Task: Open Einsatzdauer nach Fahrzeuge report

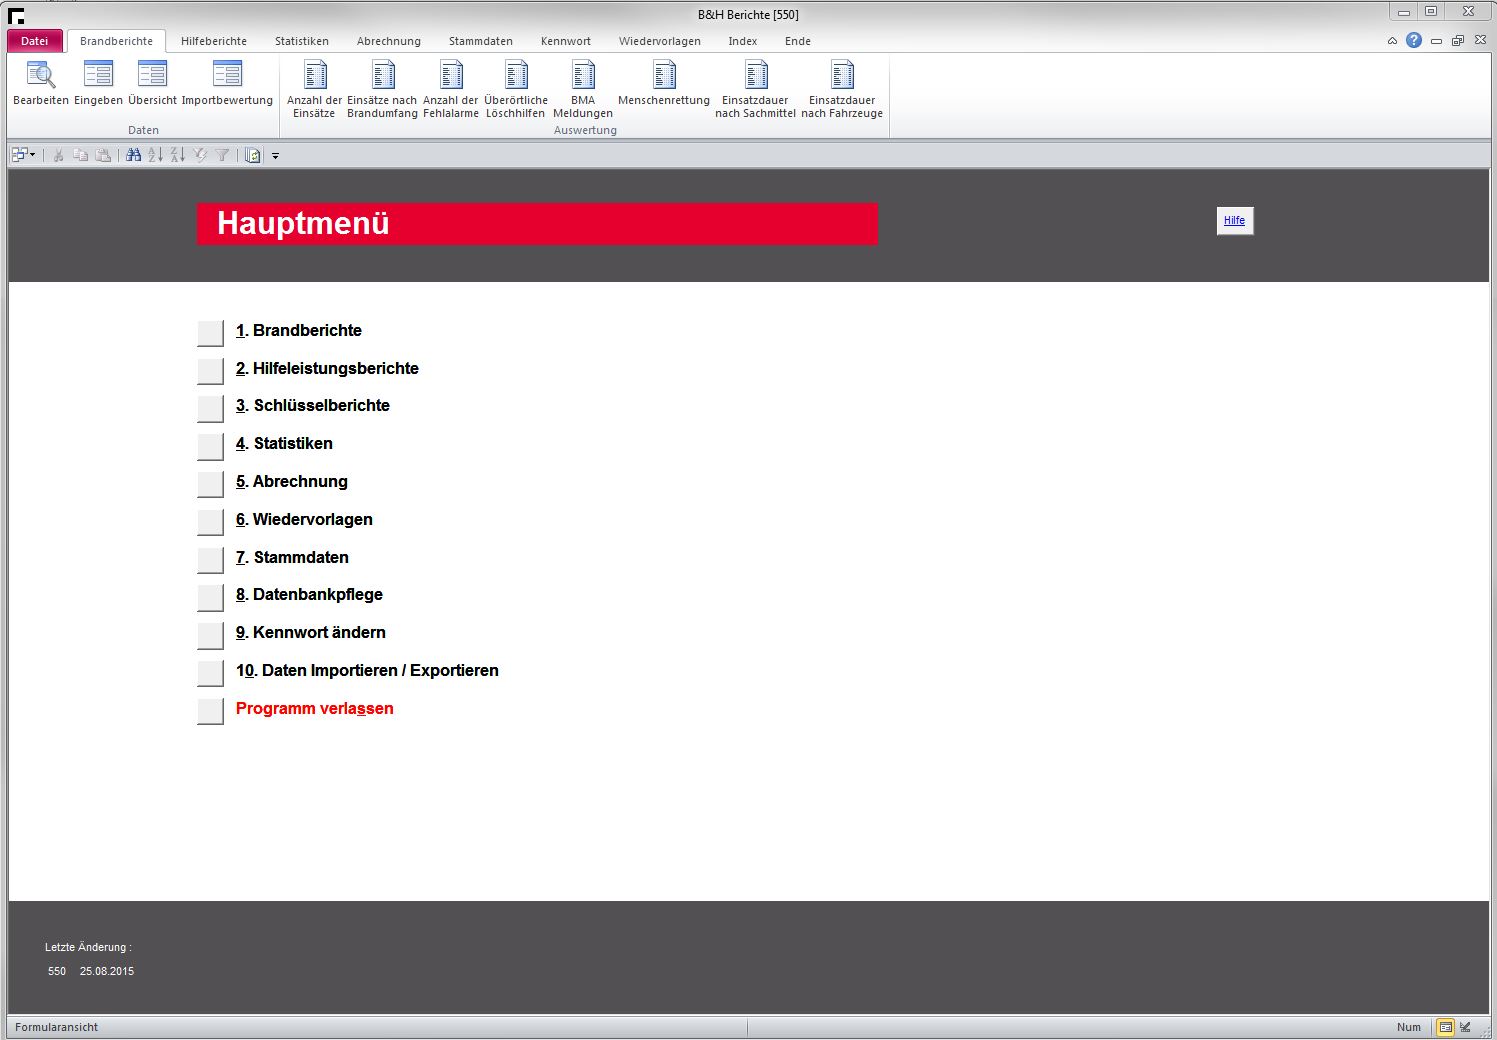Action: tap(842, 89)
